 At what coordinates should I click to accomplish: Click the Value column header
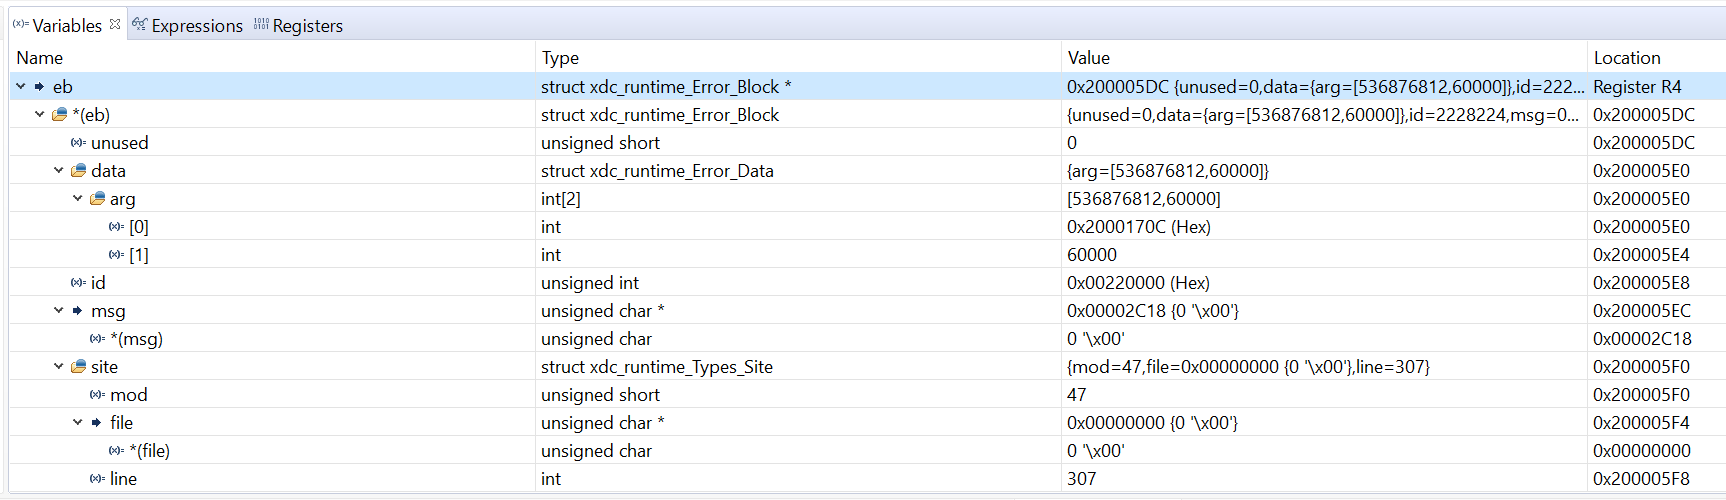pos(1088,58)
